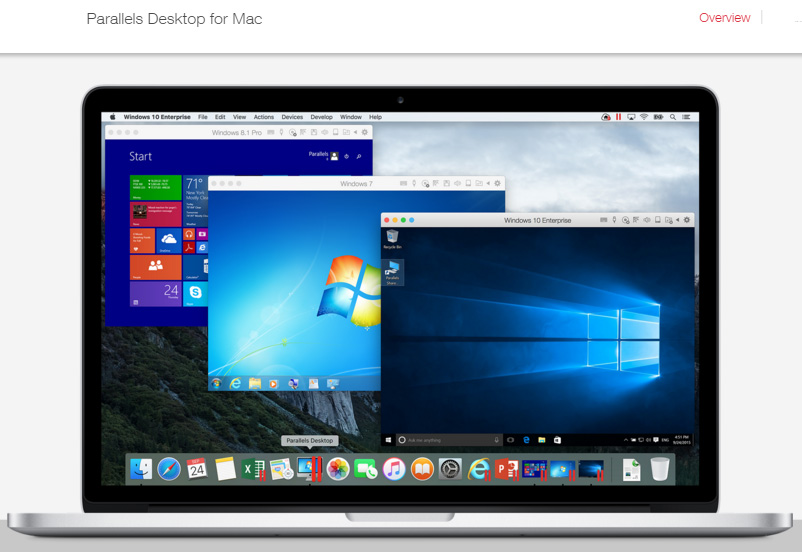Open Windows Media Player in Windows 7 taskbar
802x552 pixels.
(274, 383)
